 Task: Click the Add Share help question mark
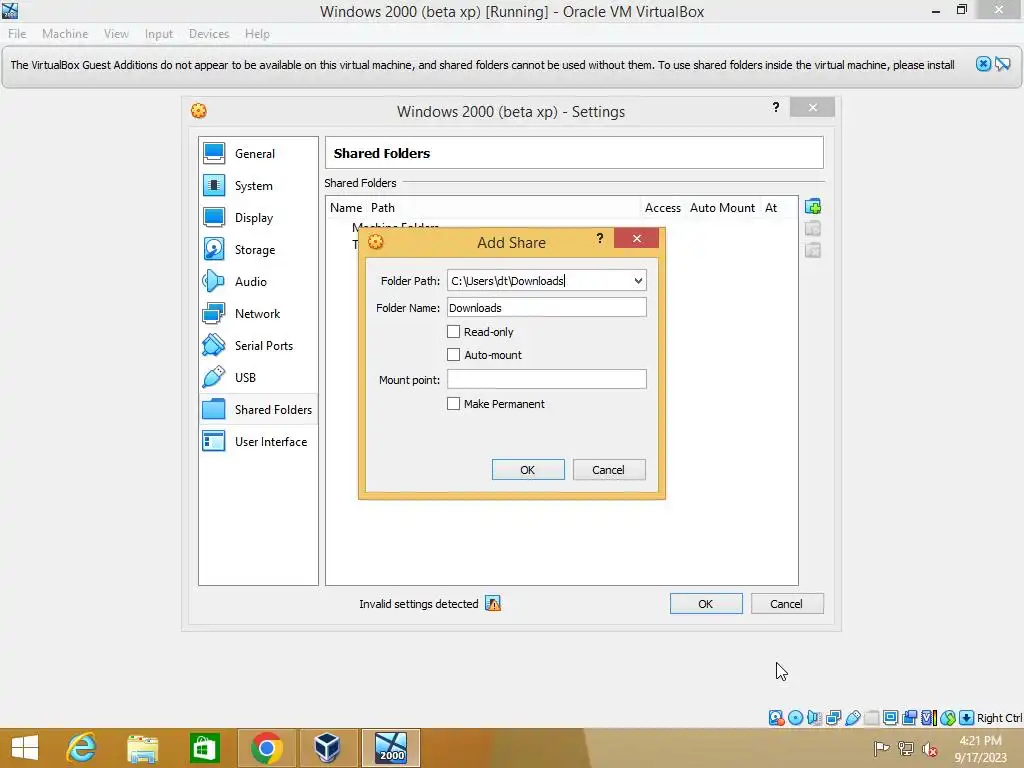(600, 238)
